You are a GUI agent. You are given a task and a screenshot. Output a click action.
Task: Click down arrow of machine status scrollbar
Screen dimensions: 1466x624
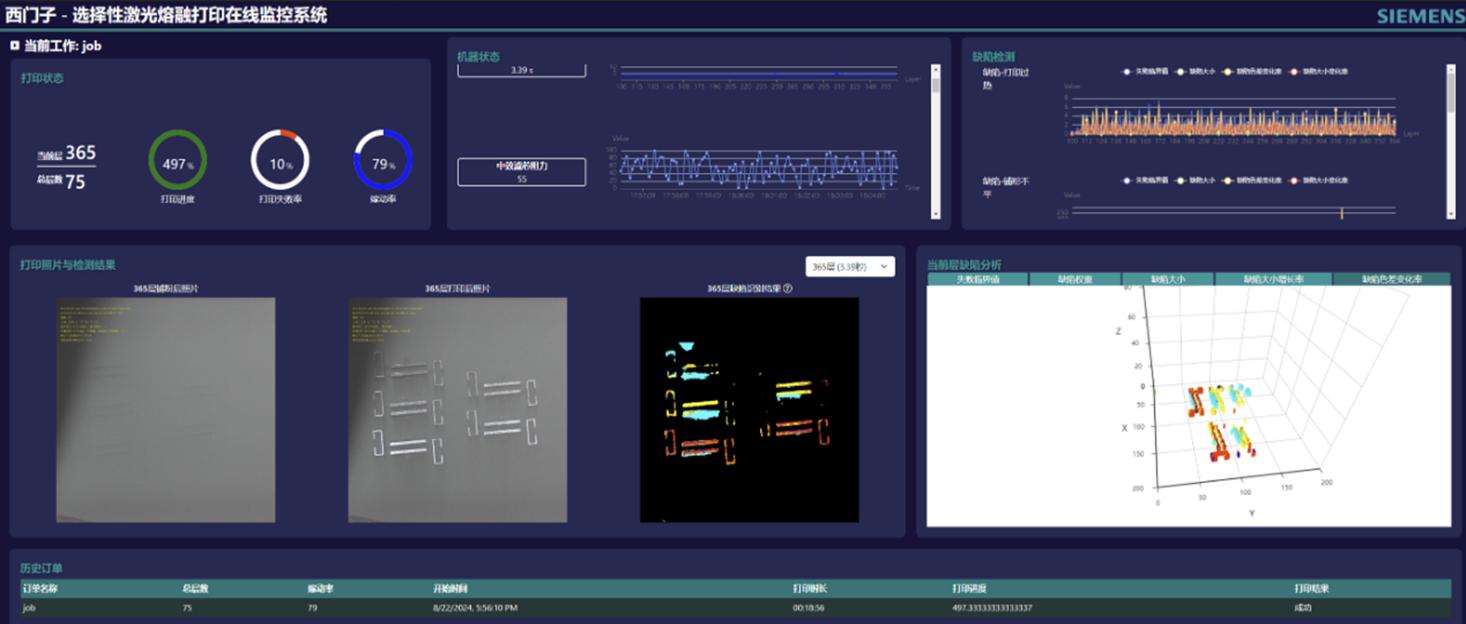(936, 213)
